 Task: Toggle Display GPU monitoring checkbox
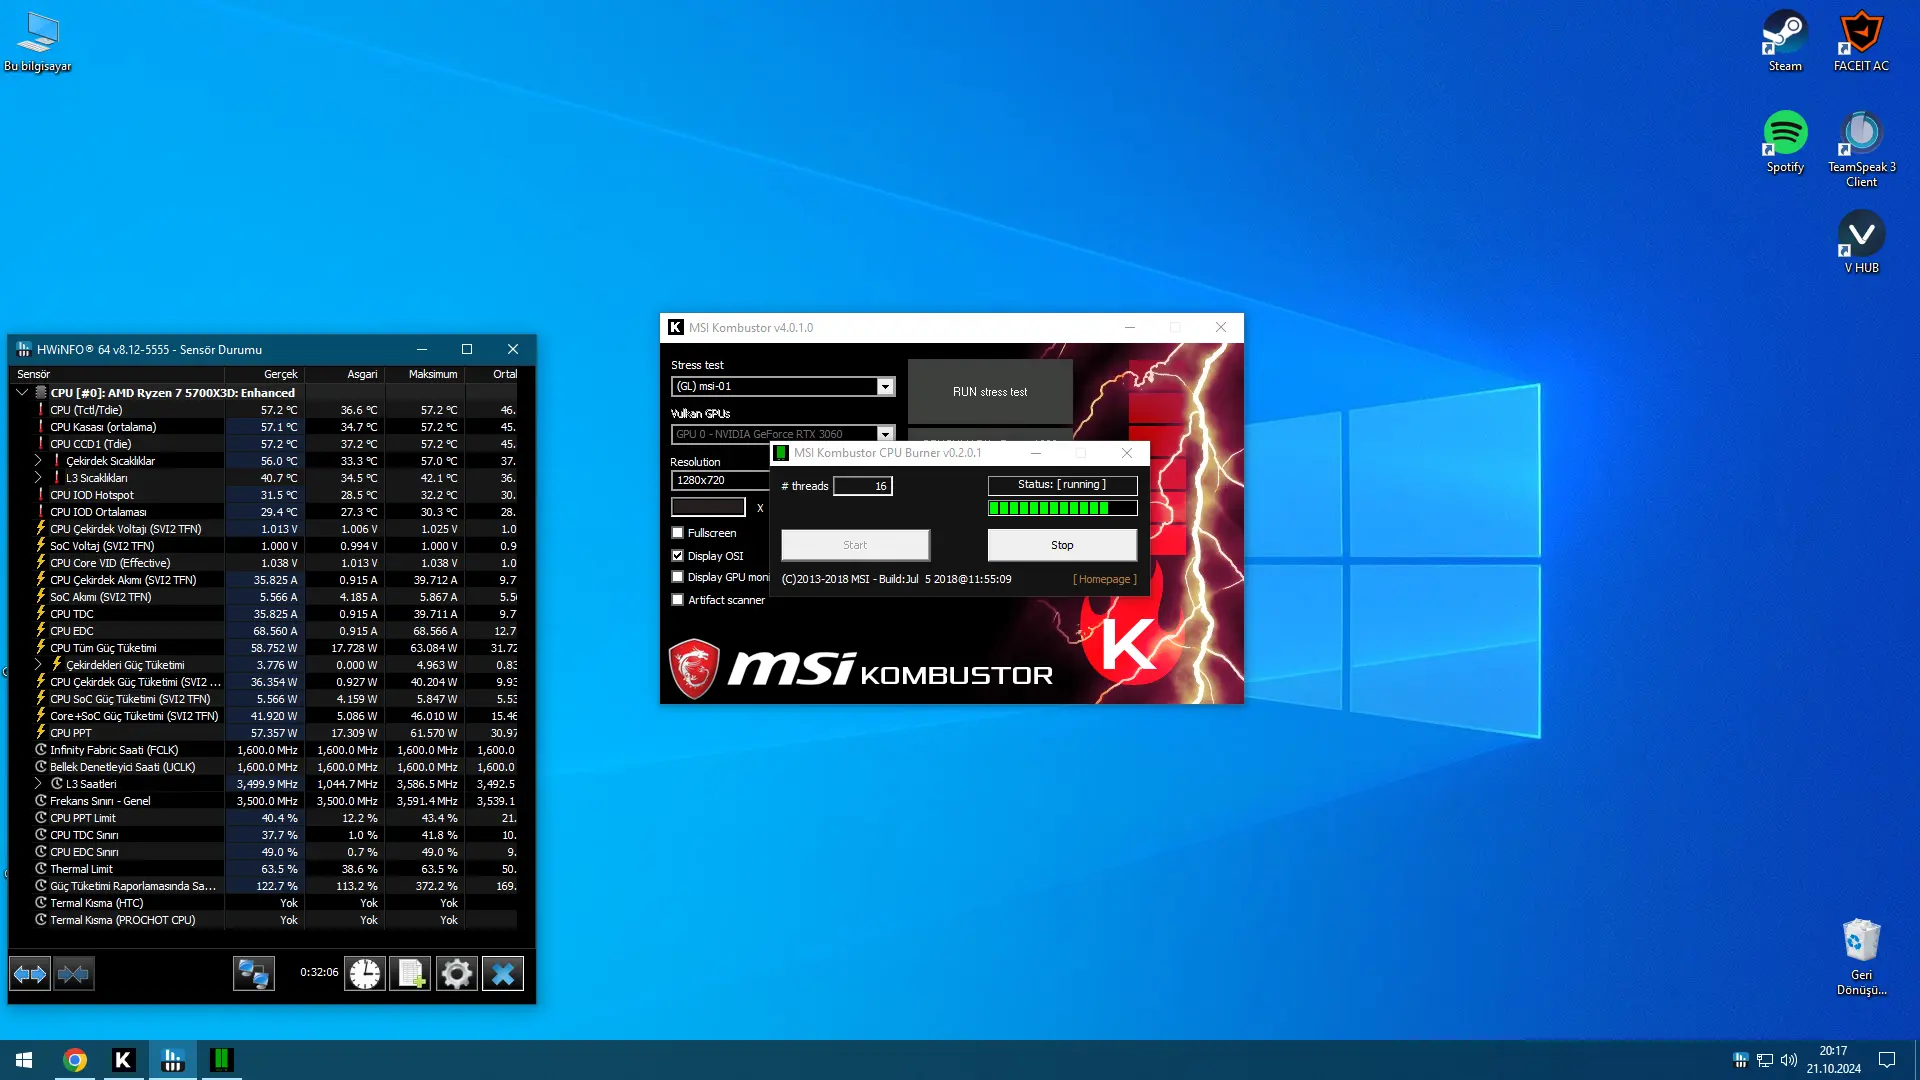click(678, 577)
